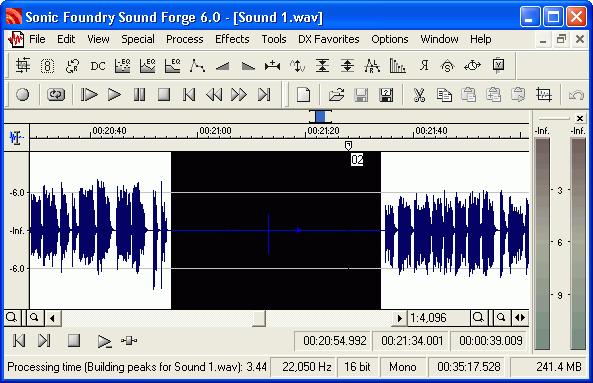Viewport: 593px width, 383px height.
Task: Open Bit-Depth Converter icon
Action: (x=47, y=66)
